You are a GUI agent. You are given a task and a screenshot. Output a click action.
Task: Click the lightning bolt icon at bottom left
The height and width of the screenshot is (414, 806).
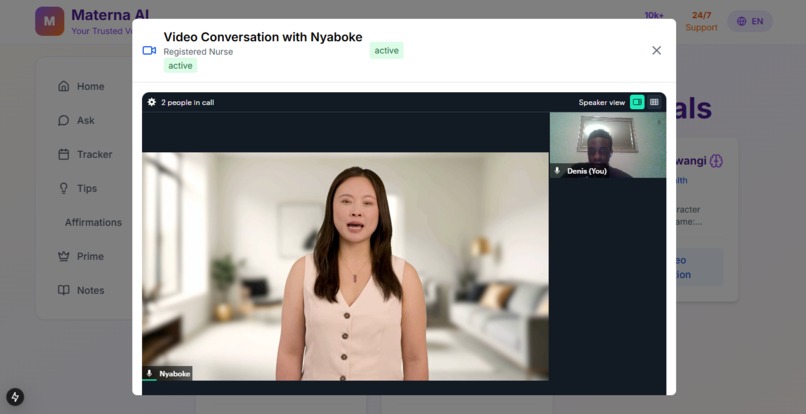tap(15, 397)
